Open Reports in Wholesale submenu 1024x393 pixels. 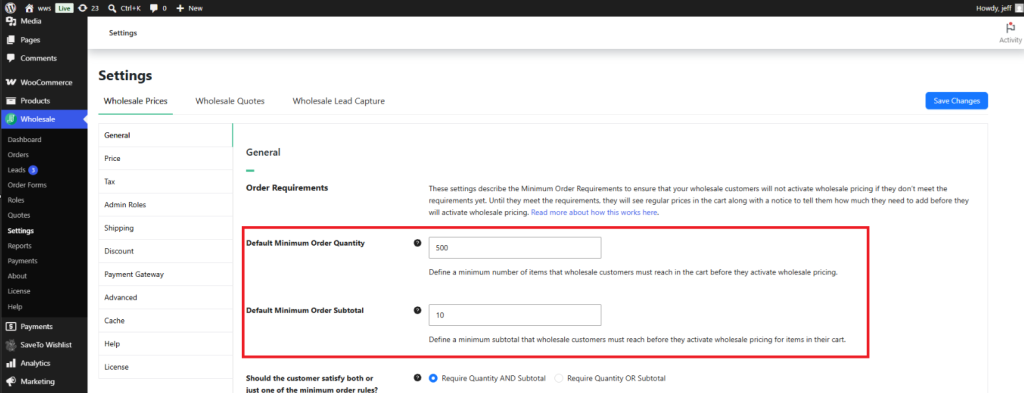click(20, 245)
